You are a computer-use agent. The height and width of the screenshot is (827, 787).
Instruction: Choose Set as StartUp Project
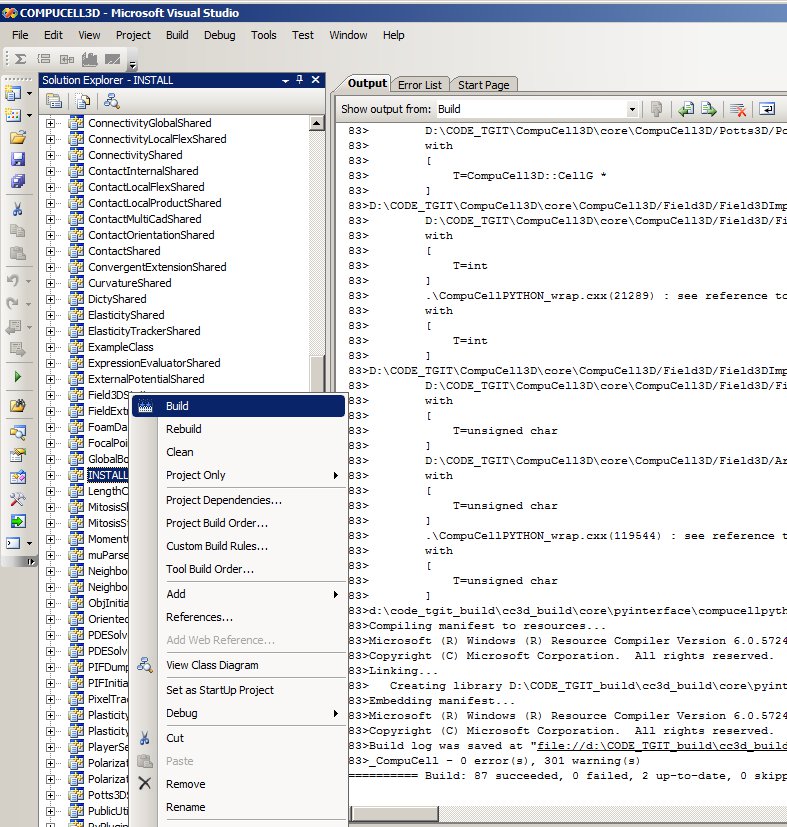pyautogui.click(x=219, y=690)
